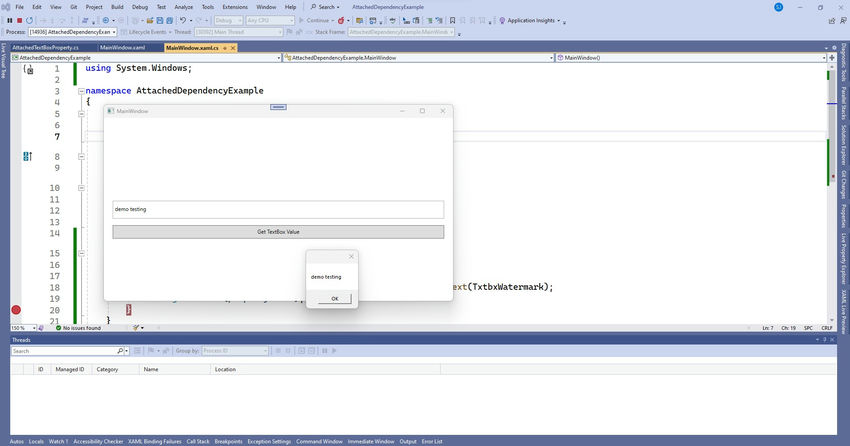Close the demo testing message box
This screenshot has height=446, width=850.
pyautogui.click(x=351, y=256)
